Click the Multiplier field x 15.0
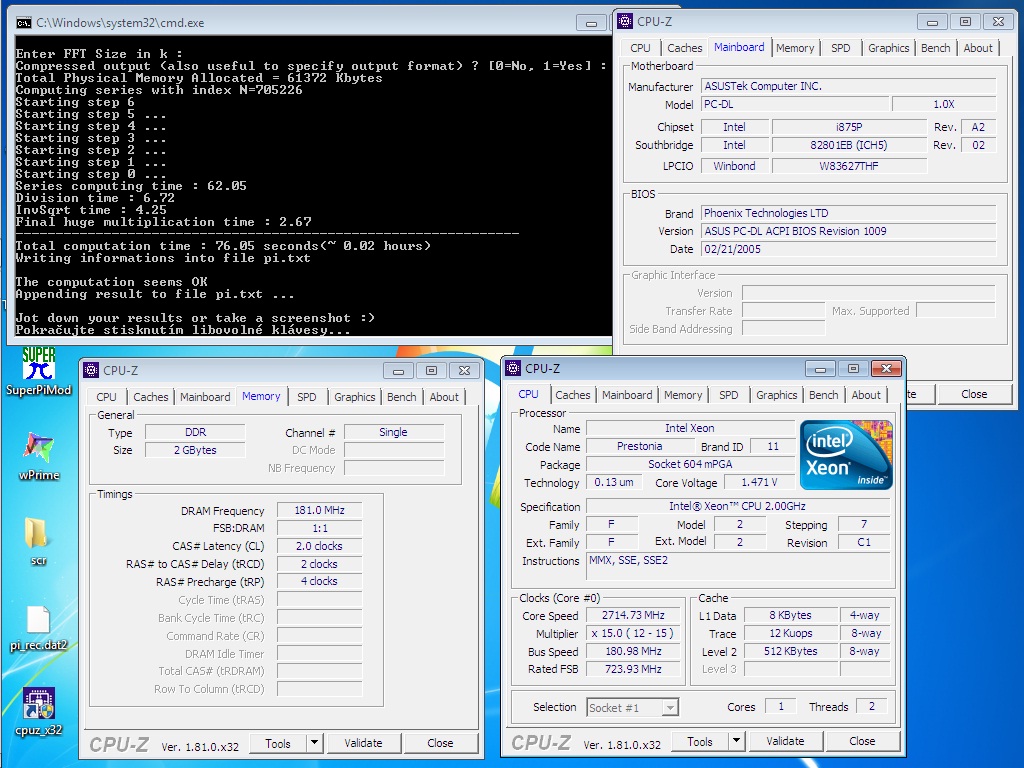Viewport: 1024px width, 768px height. point(633,633)
